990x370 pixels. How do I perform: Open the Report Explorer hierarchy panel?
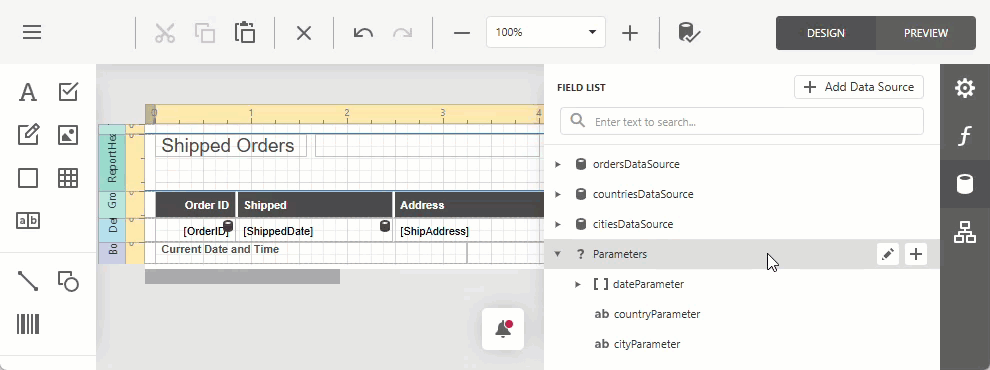pyautogui.click(x=965, y=232)
